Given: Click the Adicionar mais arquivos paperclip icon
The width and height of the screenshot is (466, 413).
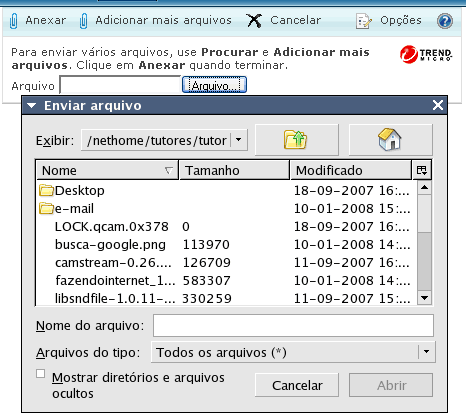Looking at the screenshot, I should (84, 21).
